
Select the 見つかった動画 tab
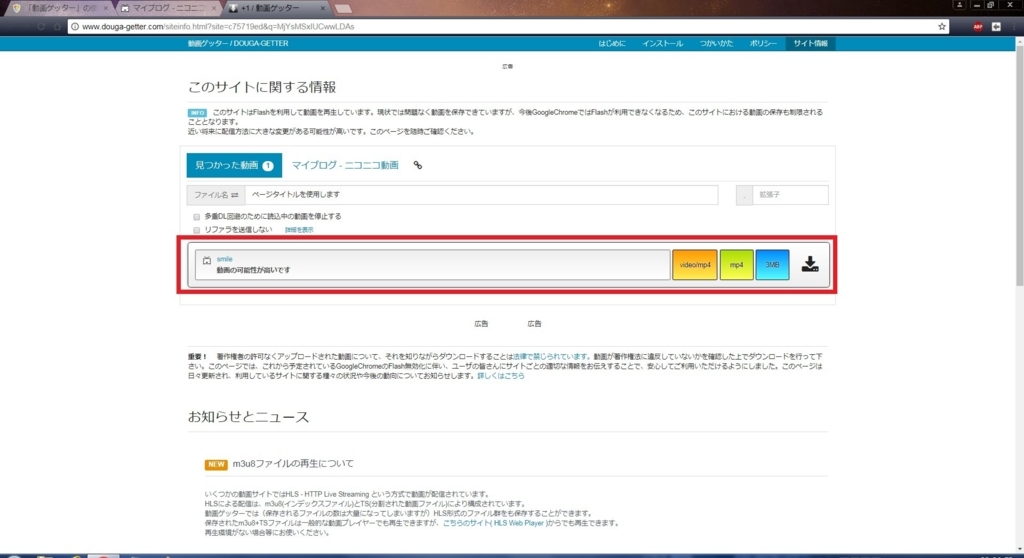click(234, 165)
